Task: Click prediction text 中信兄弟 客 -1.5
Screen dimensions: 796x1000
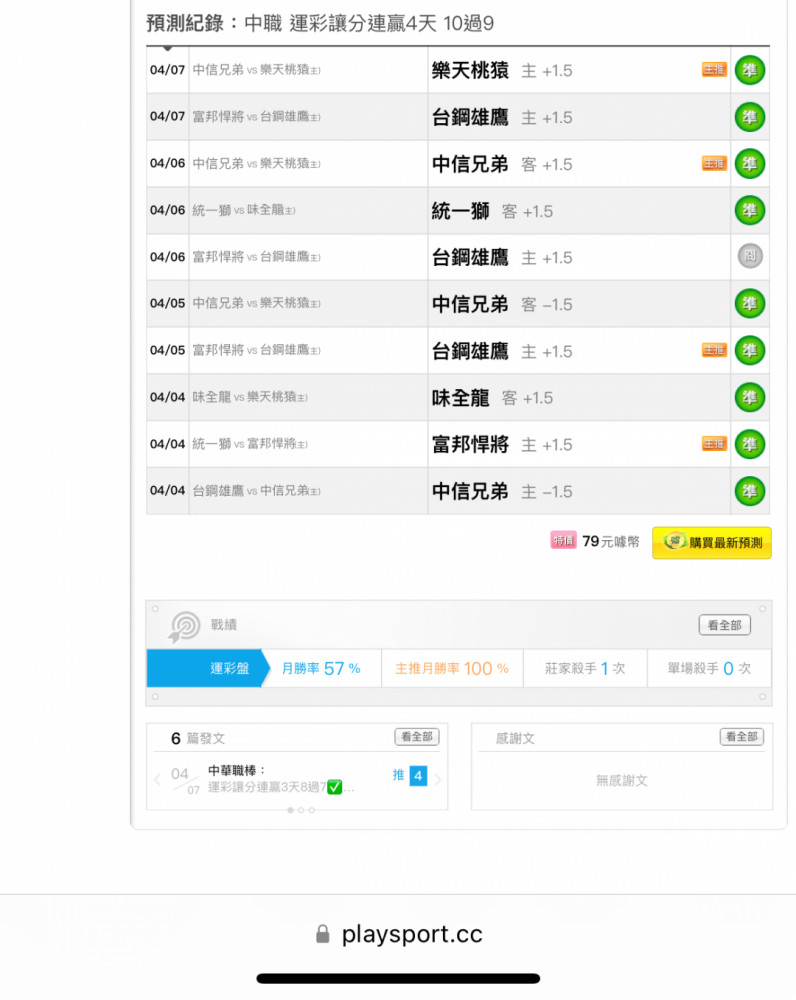Action: 502,304
